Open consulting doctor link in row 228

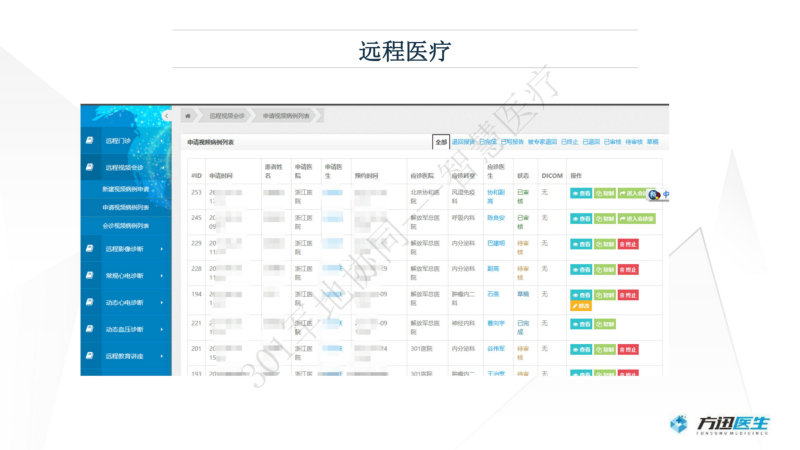tap(493, 268)
